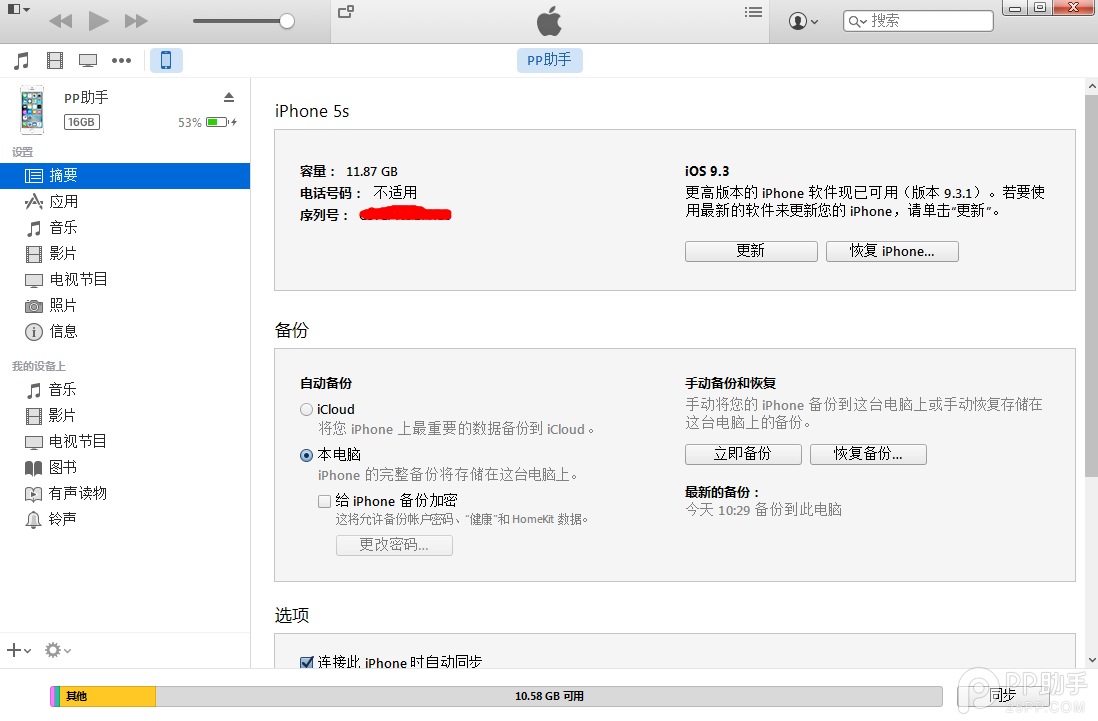Click the 更新 button

[x=750, y=251]
